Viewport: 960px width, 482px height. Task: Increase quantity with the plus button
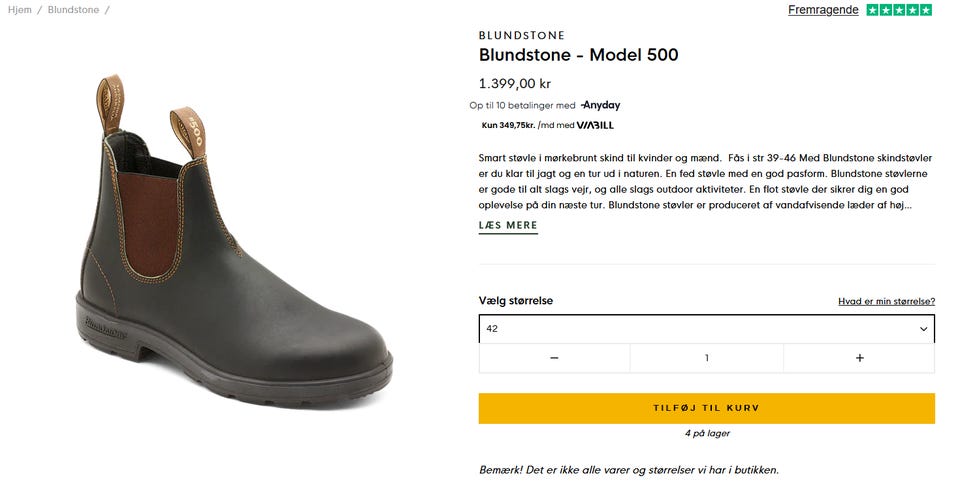859,358
